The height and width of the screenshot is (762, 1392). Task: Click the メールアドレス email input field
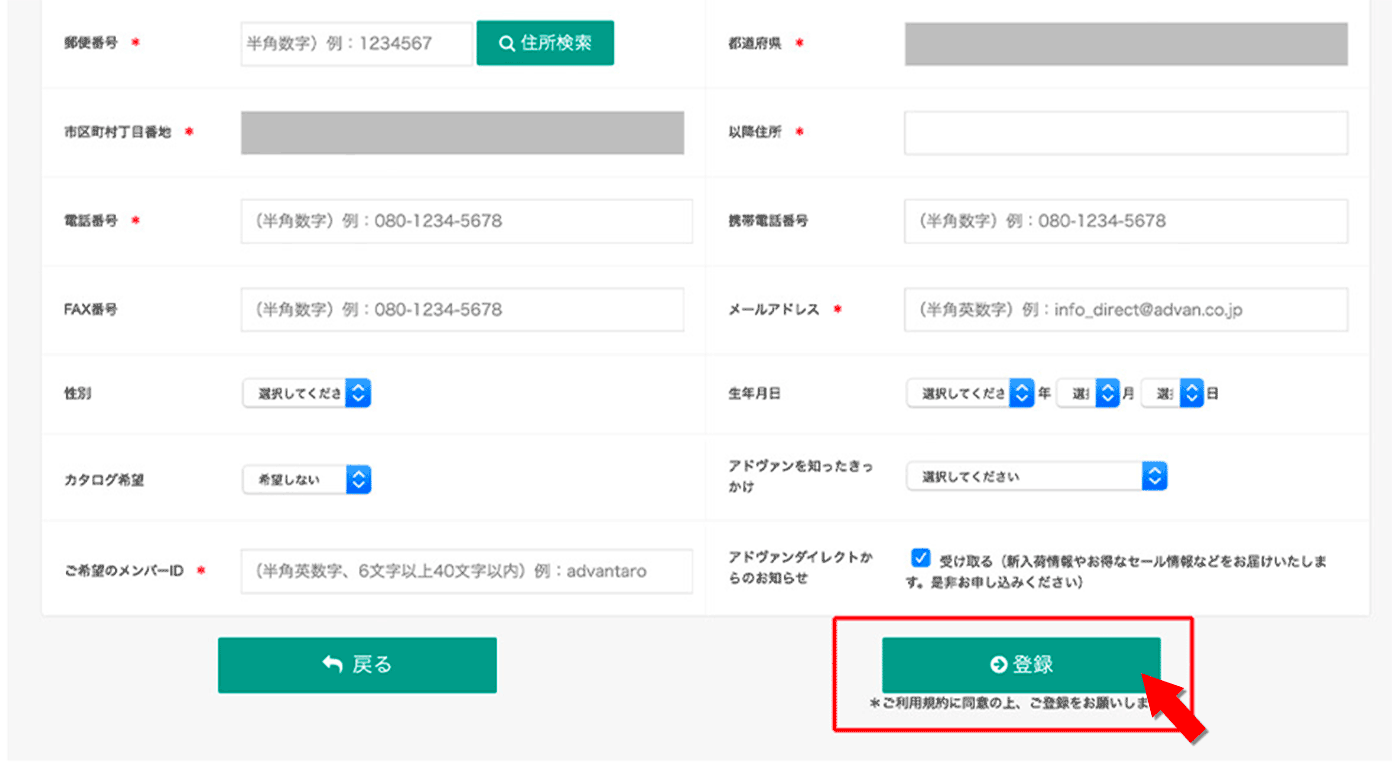coord(1125,309)
